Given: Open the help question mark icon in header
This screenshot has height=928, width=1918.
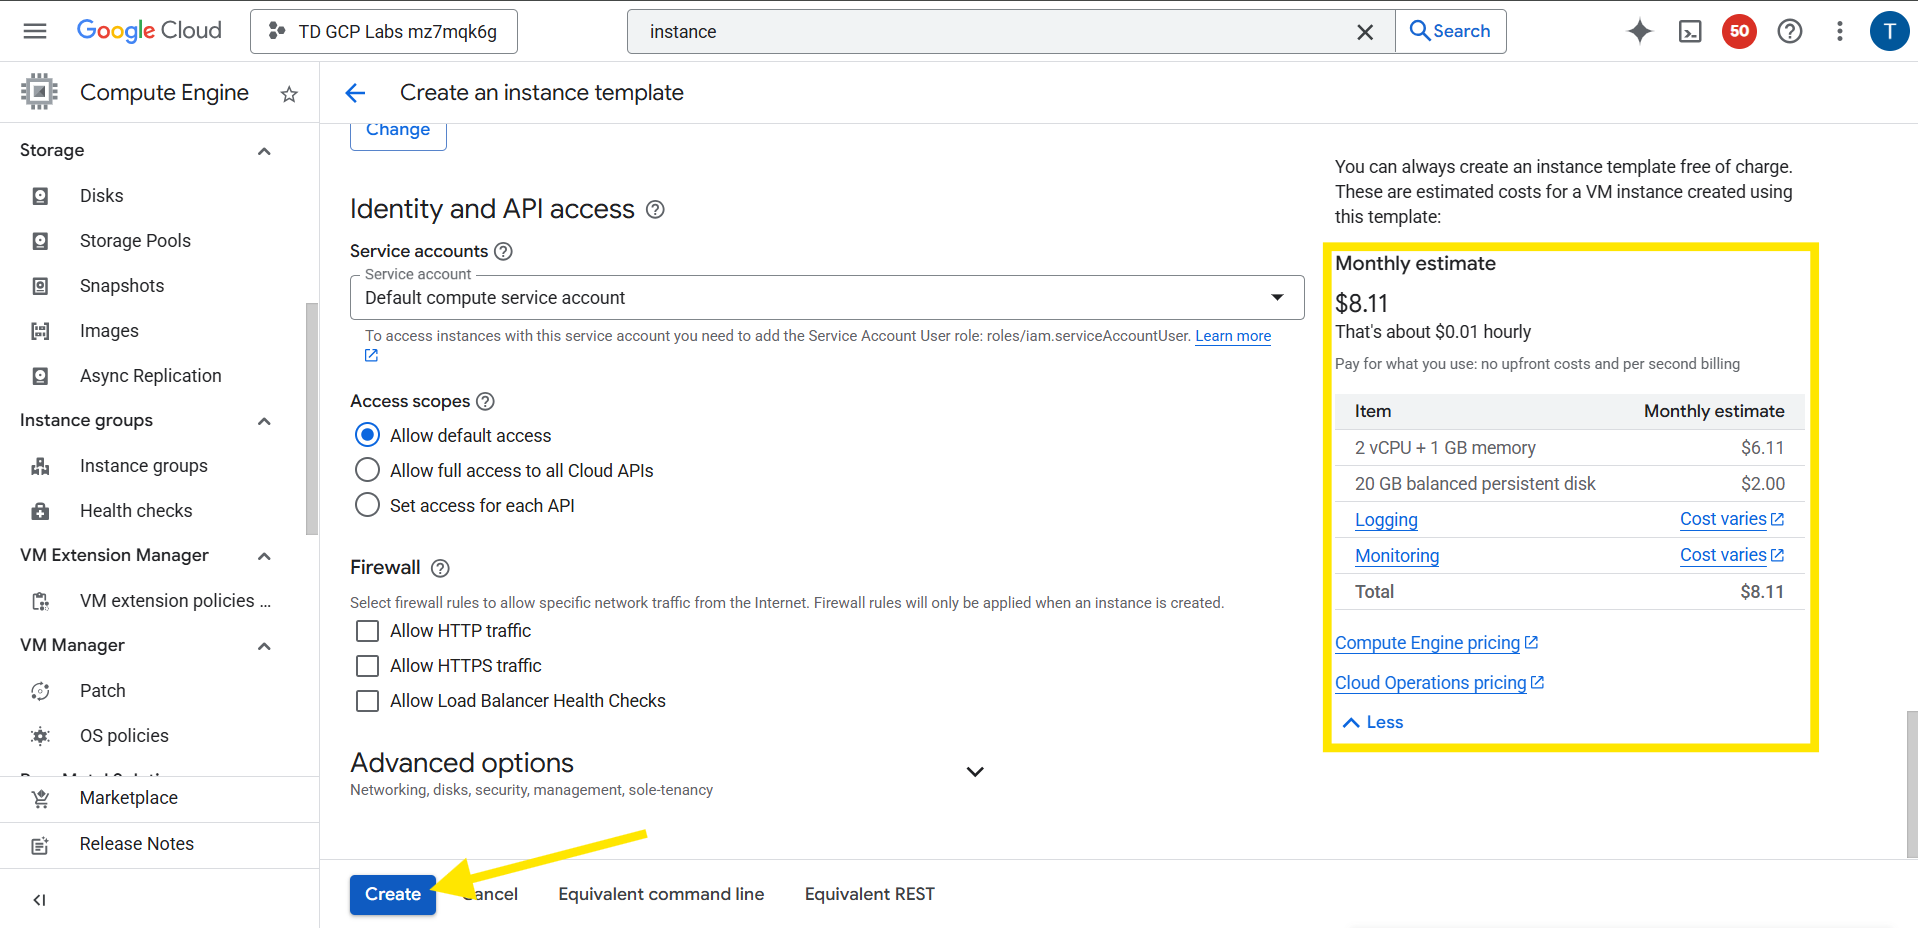Looking at the screenshot, I should pos(1789,32).
